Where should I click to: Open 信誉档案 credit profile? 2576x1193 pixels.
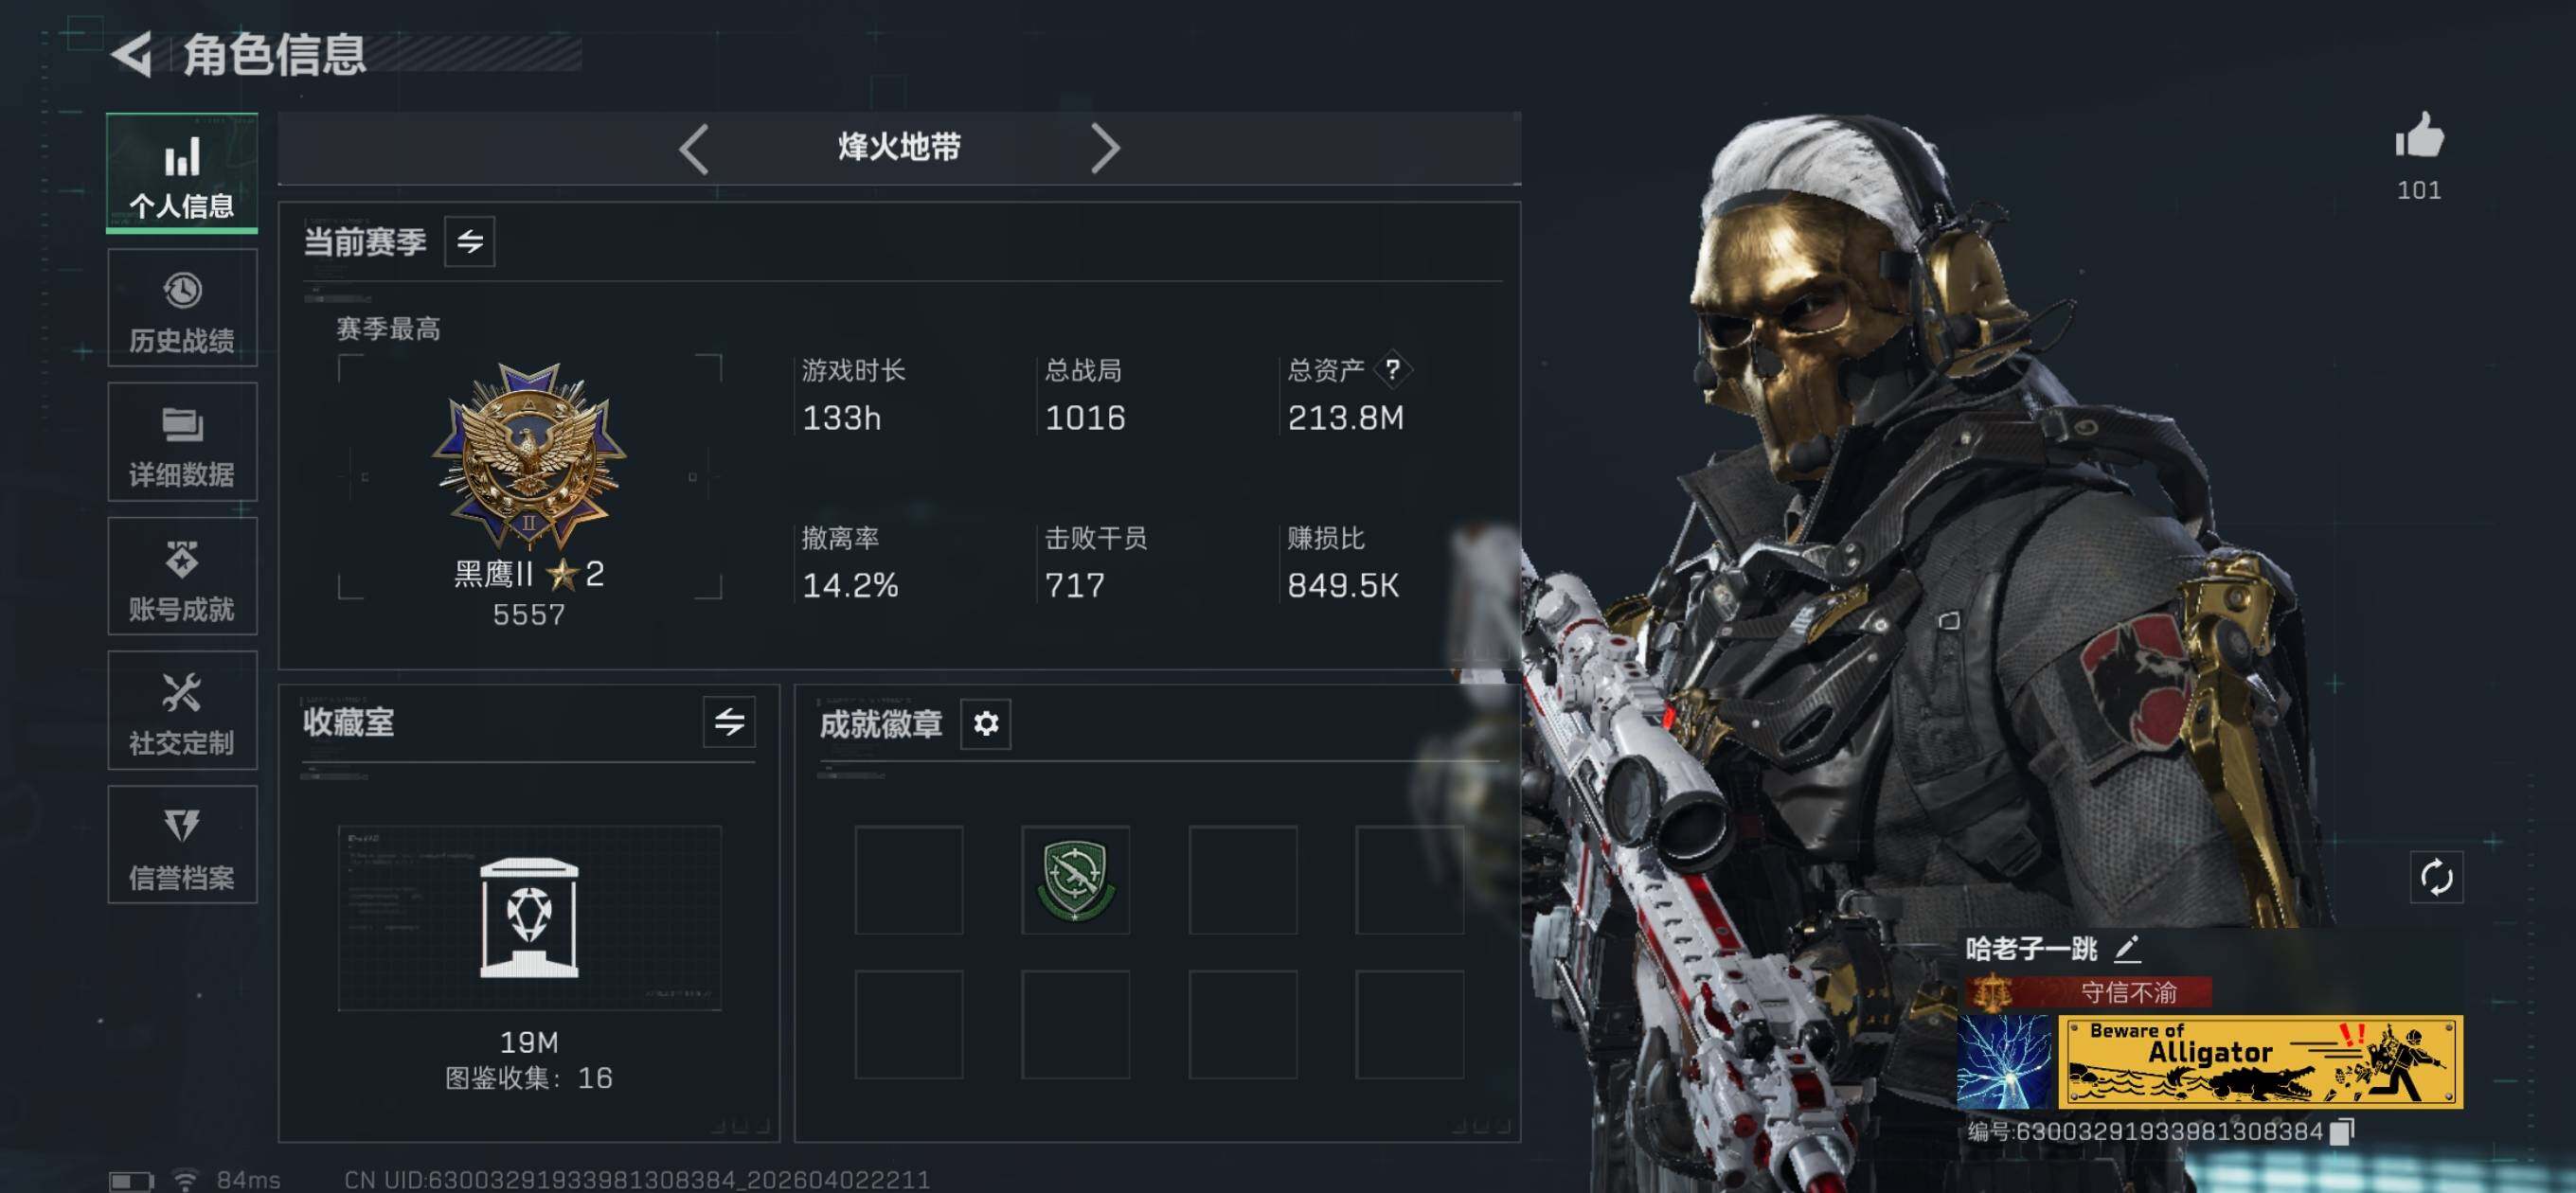(182, 845)
